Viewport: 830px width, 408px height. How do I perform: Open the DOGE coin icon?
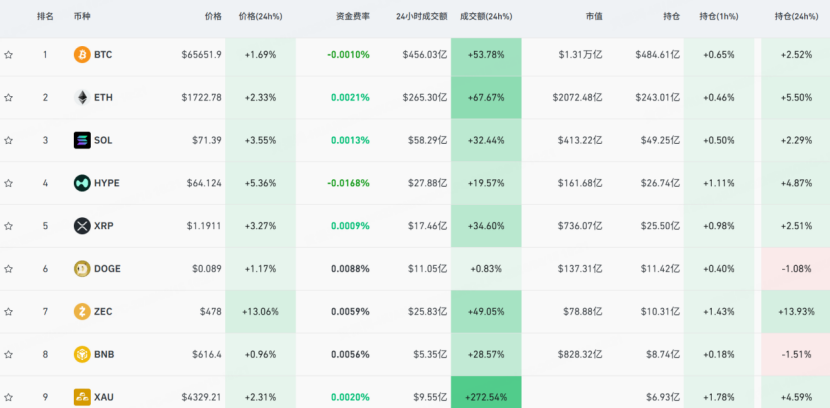[x=82, y=269]
